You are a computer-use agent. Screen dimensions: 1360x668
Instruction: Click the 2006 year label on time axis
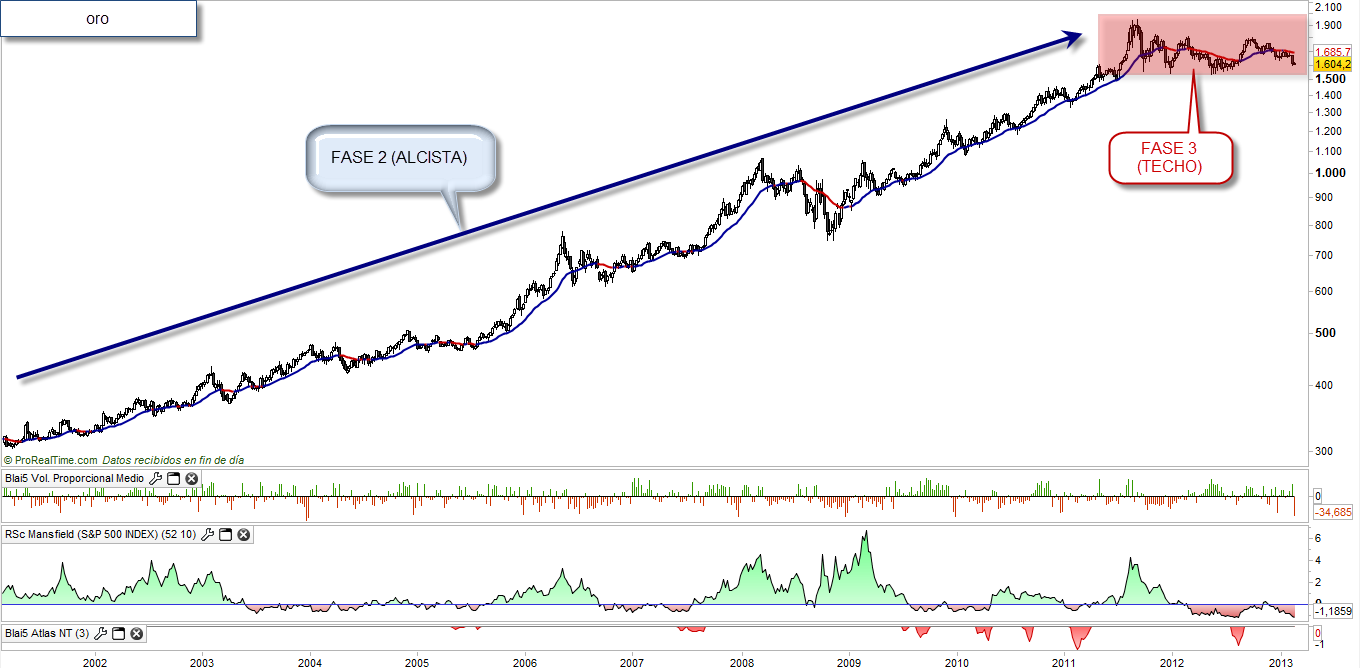pos(525,661)
